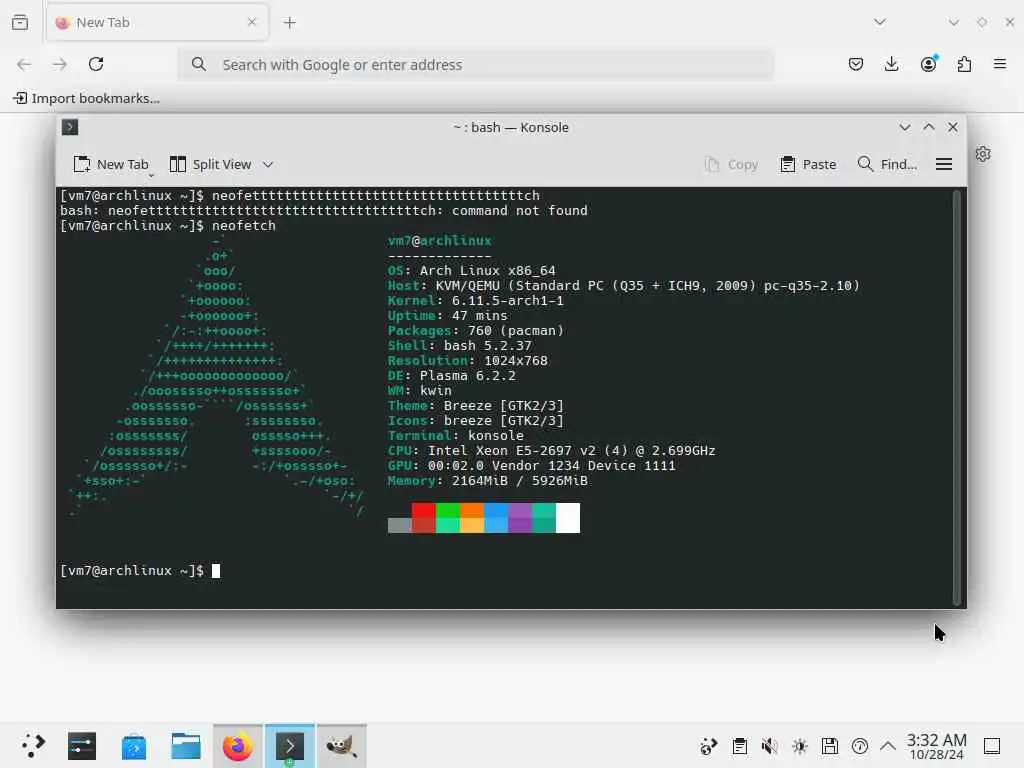Paste clipboard into Konsole
Screen dimensions: 1024x768
pos(808,165)
